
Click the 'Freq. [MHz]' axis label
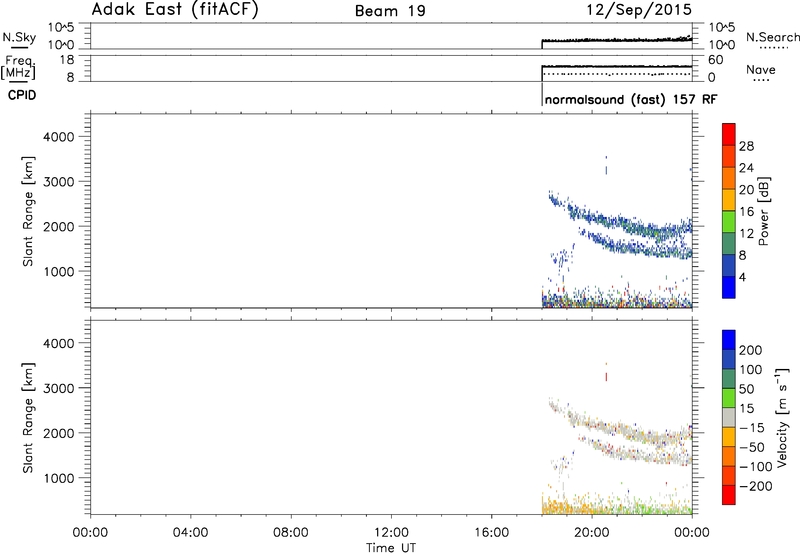(x=18, y=67)
